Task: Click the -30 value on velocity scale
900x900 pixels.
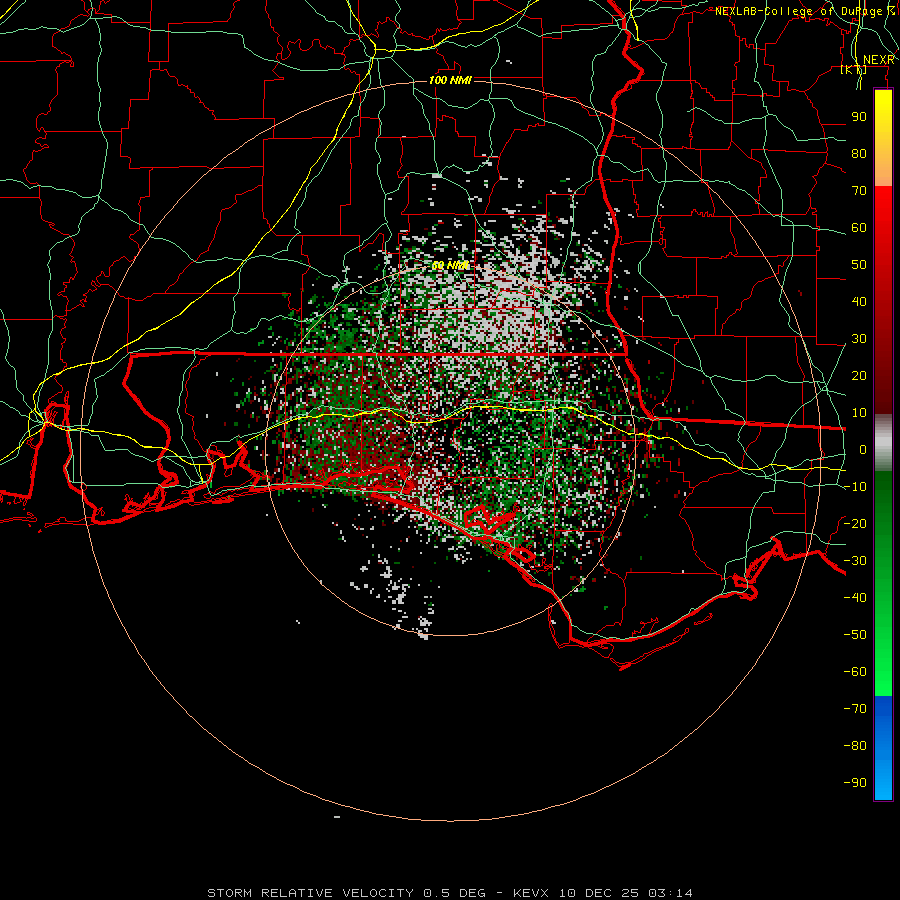Action: coord(855,561)
